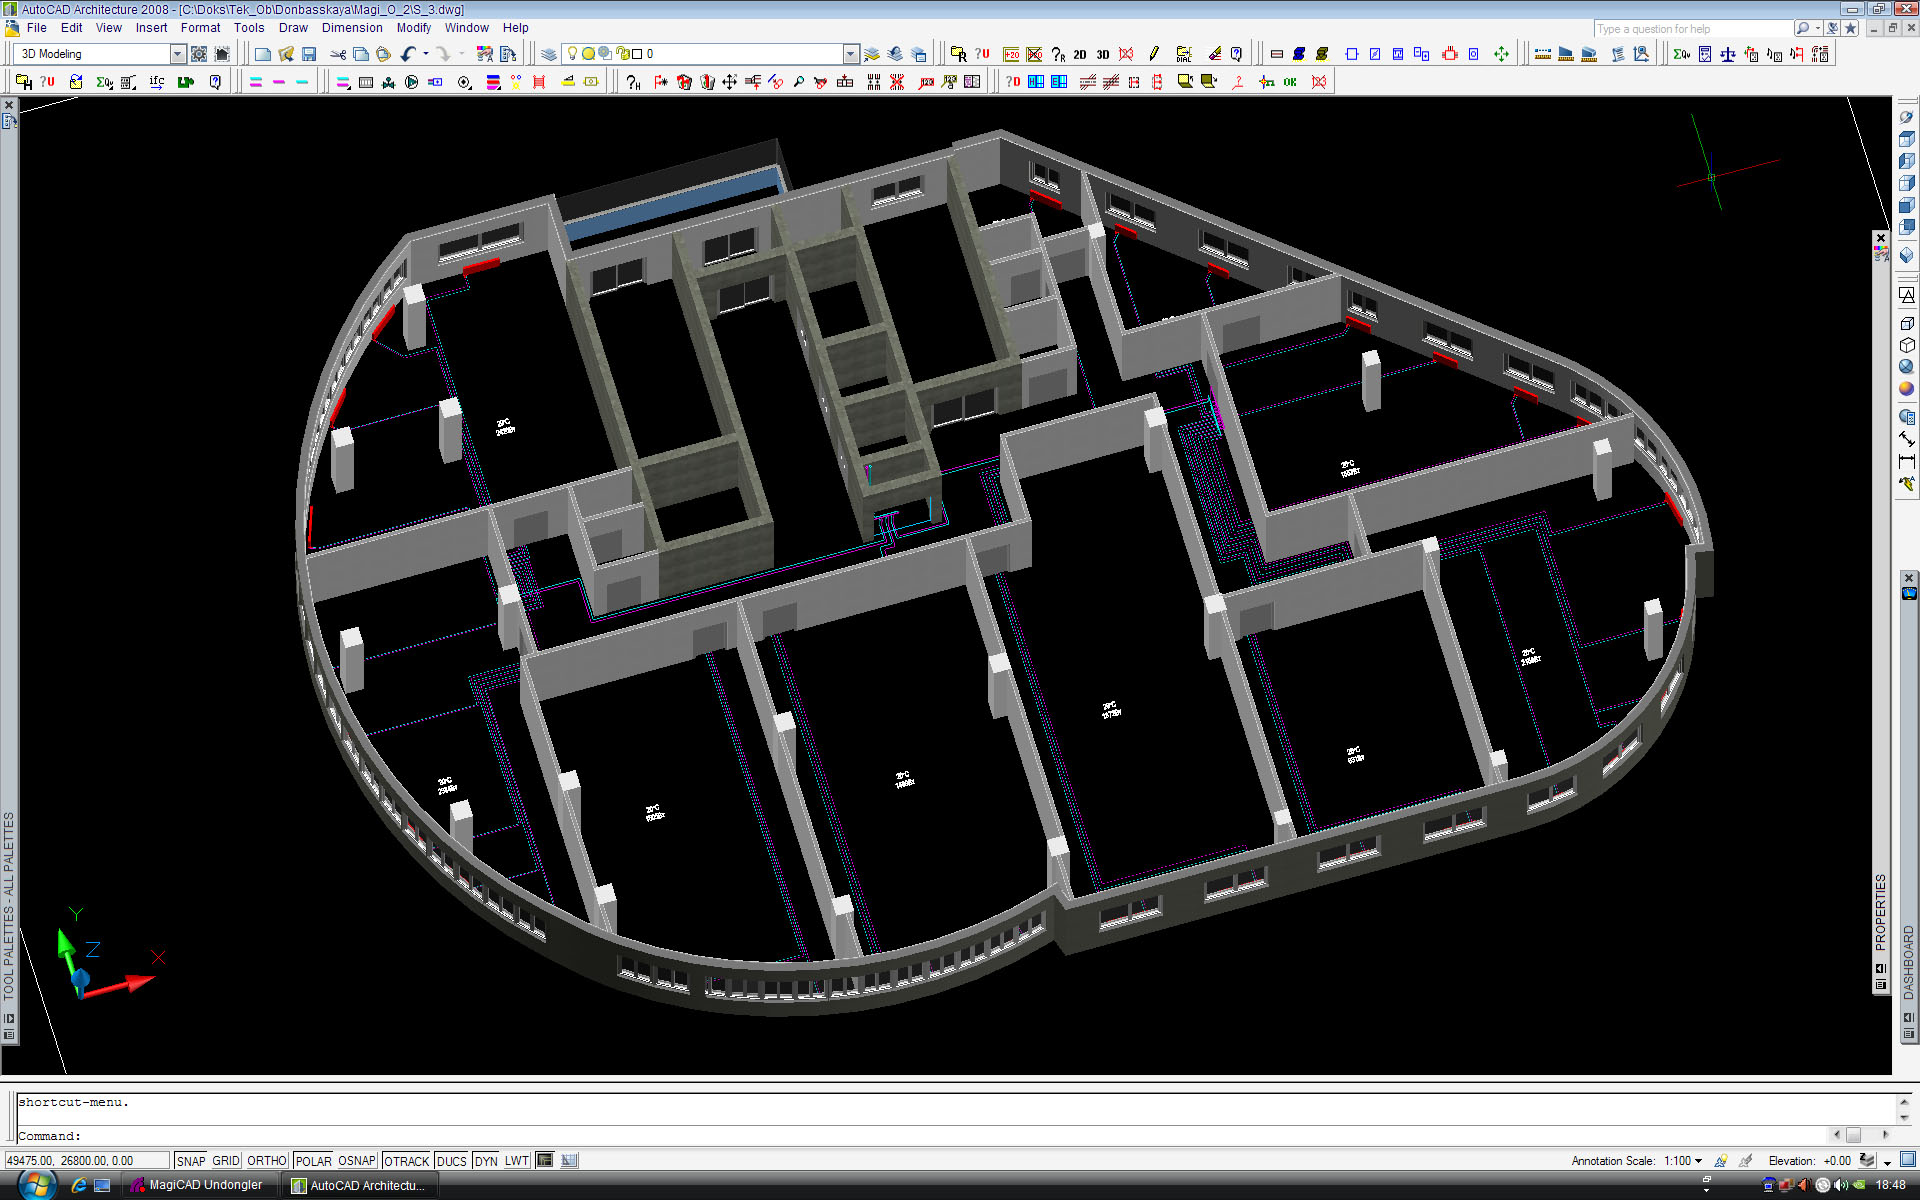Open the Format menu

200,28
